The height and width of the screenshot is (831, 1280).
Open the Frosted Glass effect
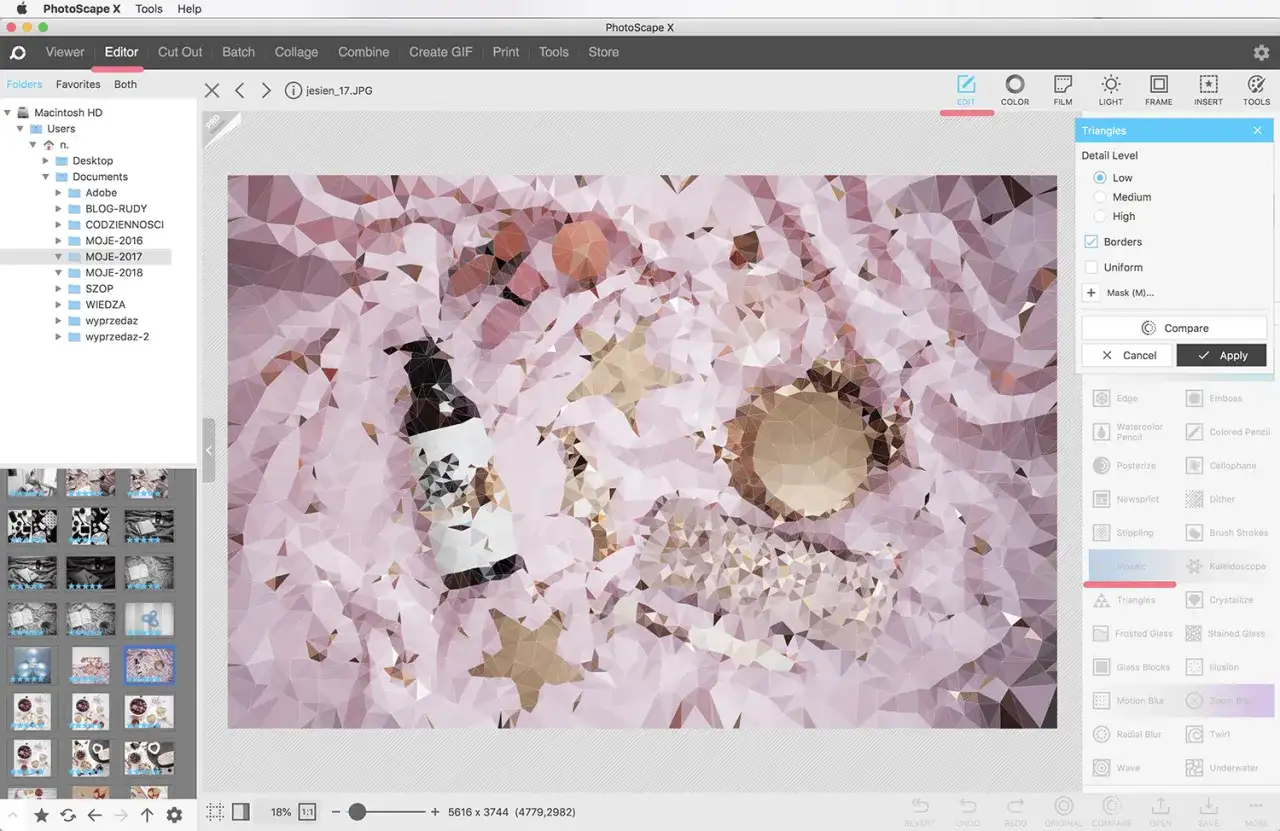[1134, 633]
